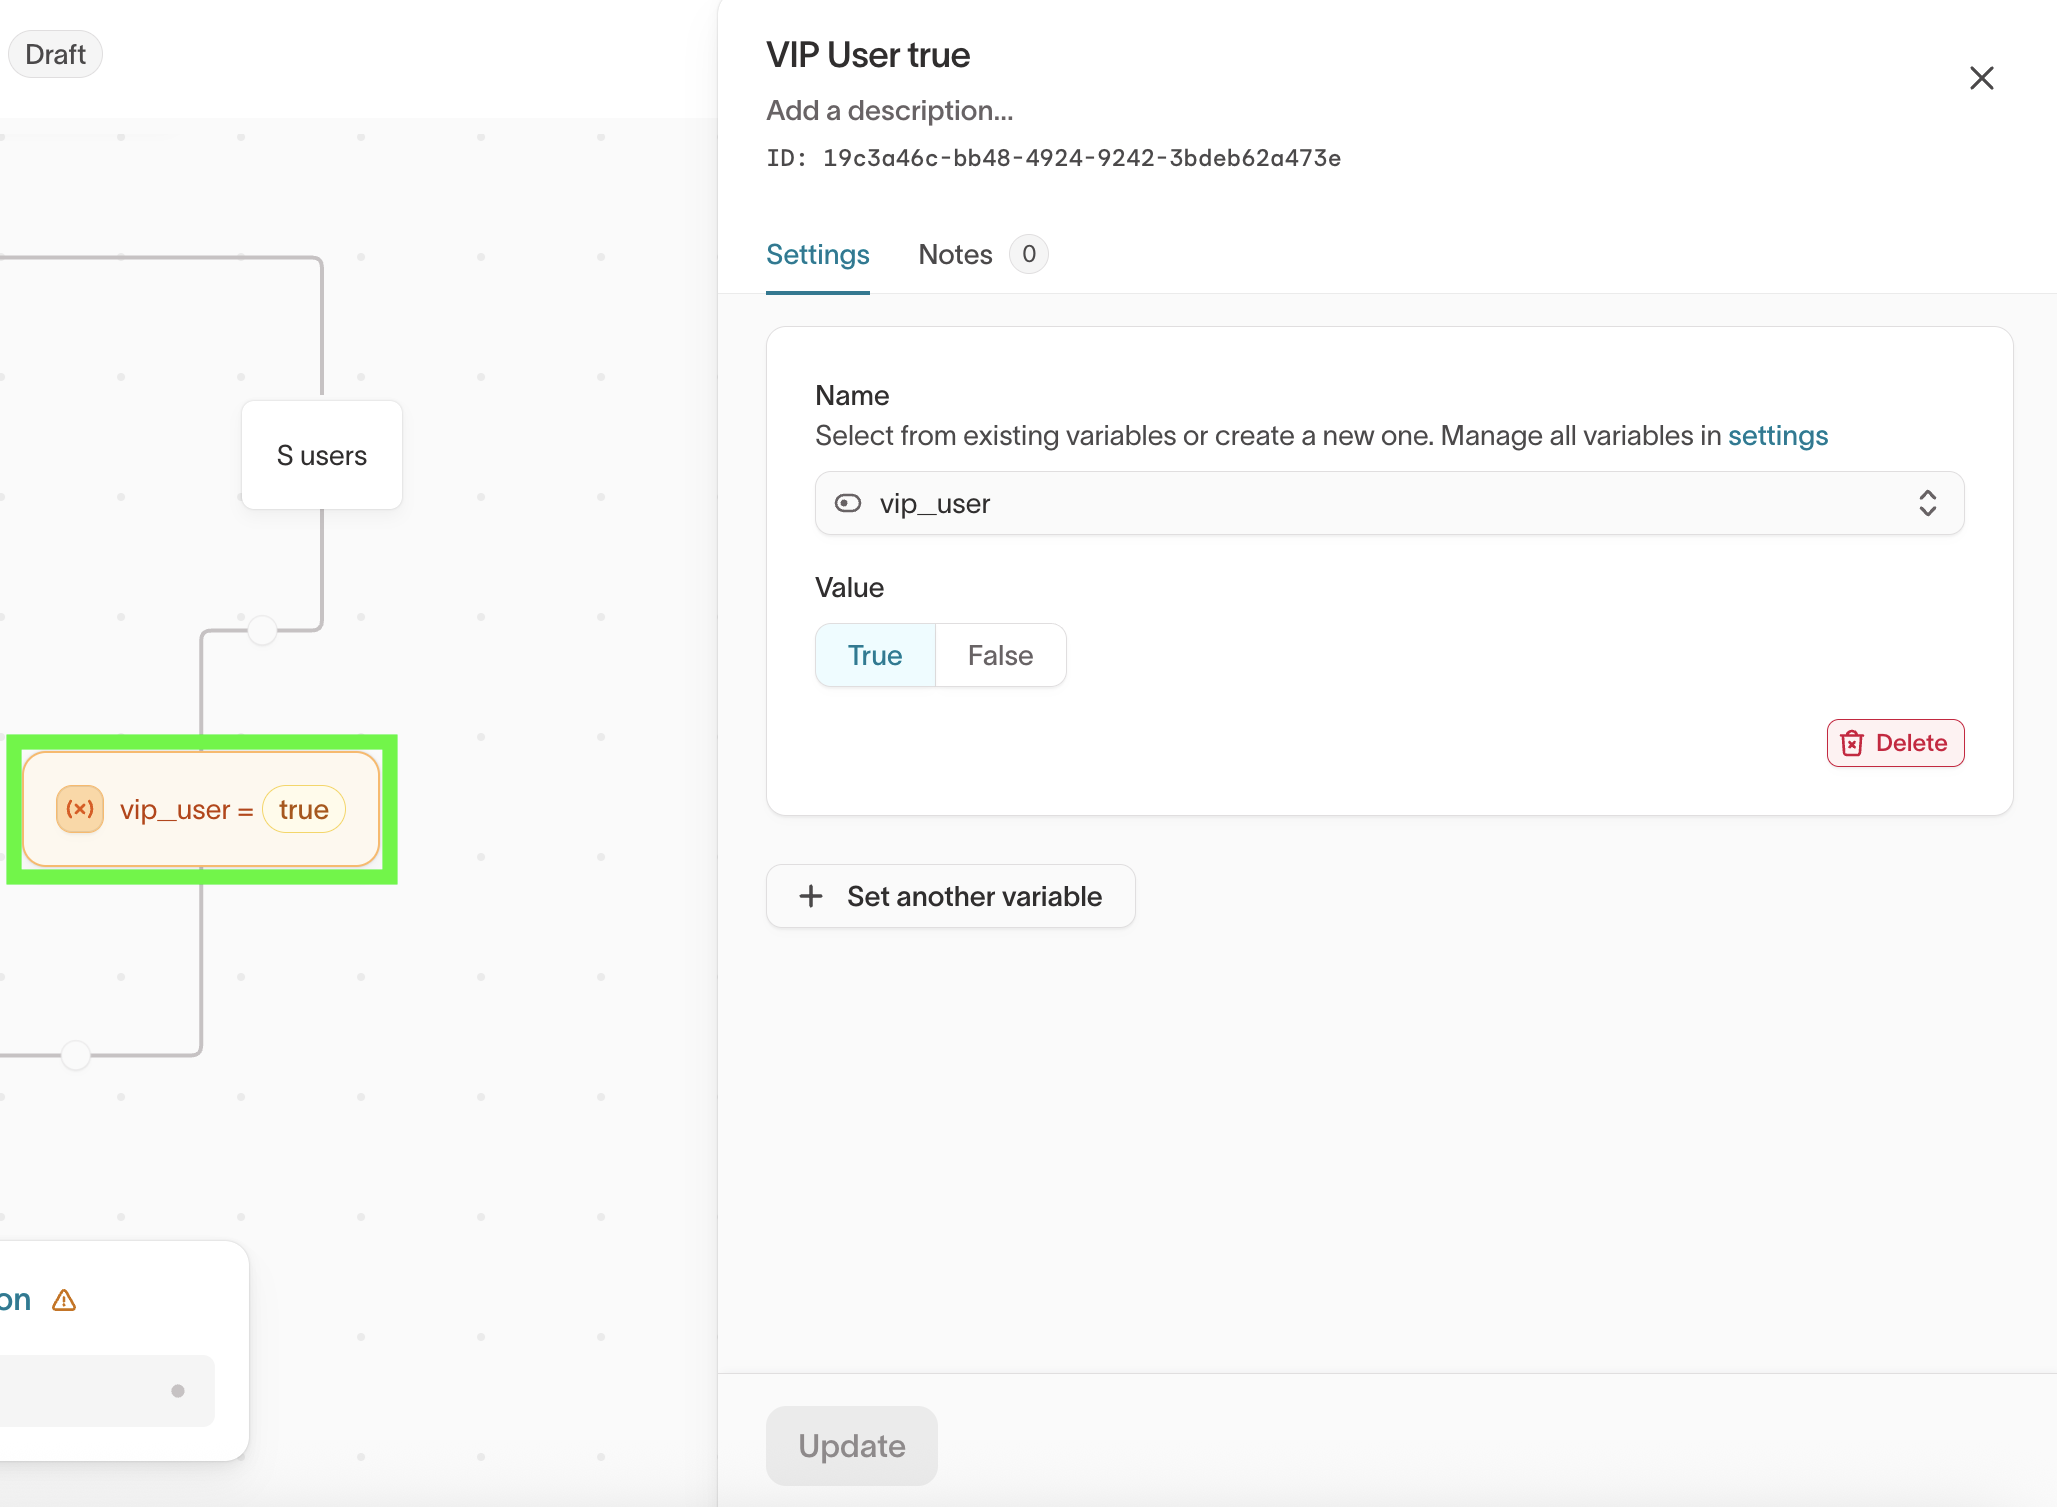The image size is (2057, 1507).
Task: Click the Draft status badge
Action: pos(55,54)
